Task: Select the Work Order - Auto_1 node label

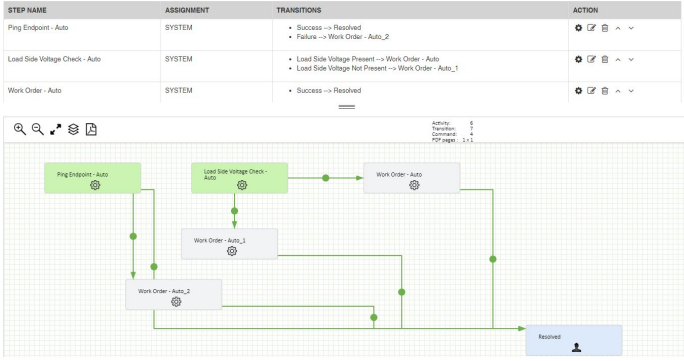Action: point(220,240)
